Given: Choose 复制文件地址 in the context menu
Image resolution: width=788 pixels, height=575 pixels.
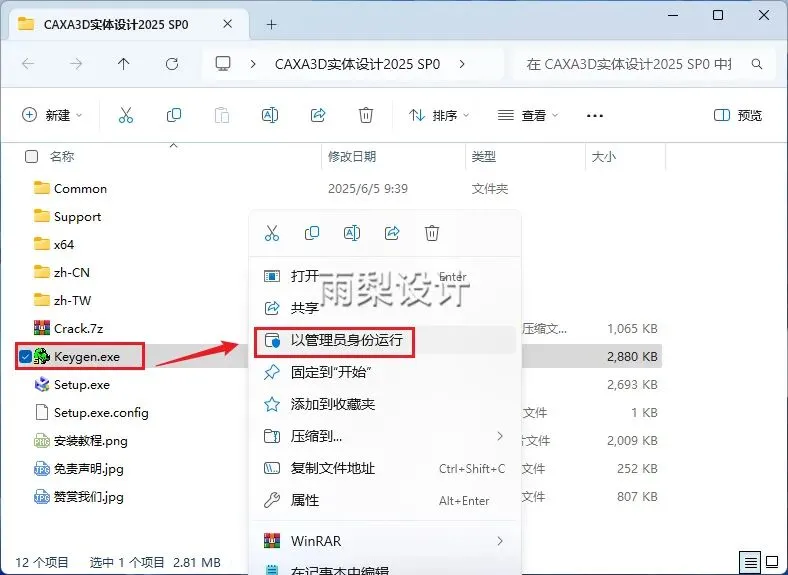Looking at the screenshot, I should 385,468.
